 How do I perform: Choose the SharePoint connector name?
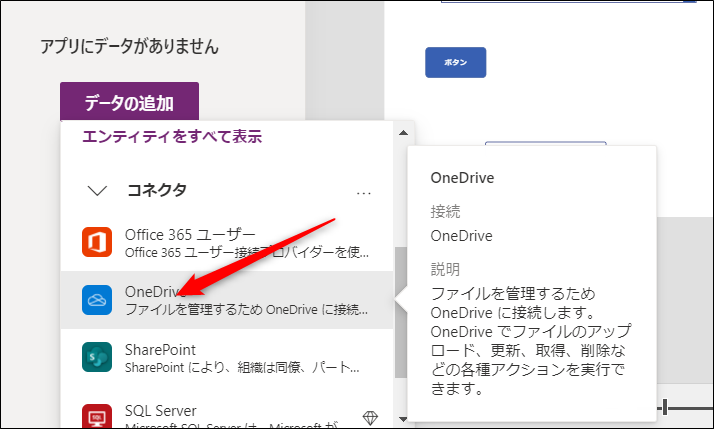click(x=160, y=350)
